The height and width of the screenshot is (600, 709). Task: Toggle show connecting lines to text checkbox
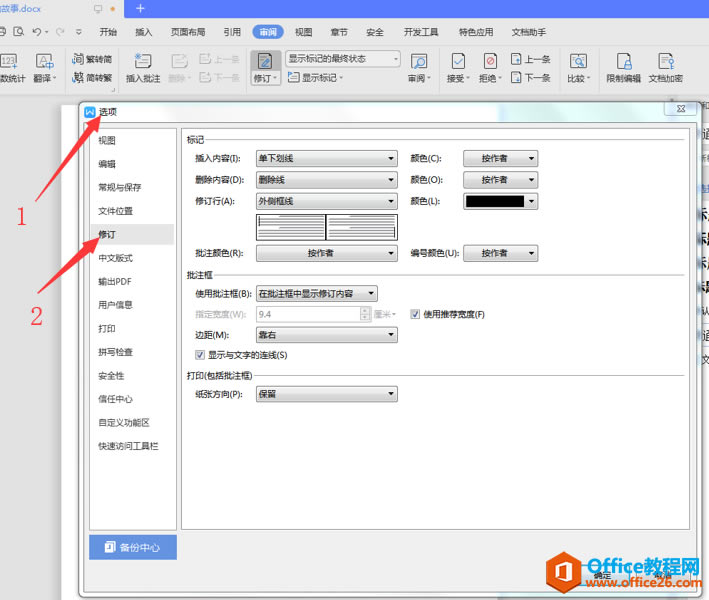tap(200, 355)
